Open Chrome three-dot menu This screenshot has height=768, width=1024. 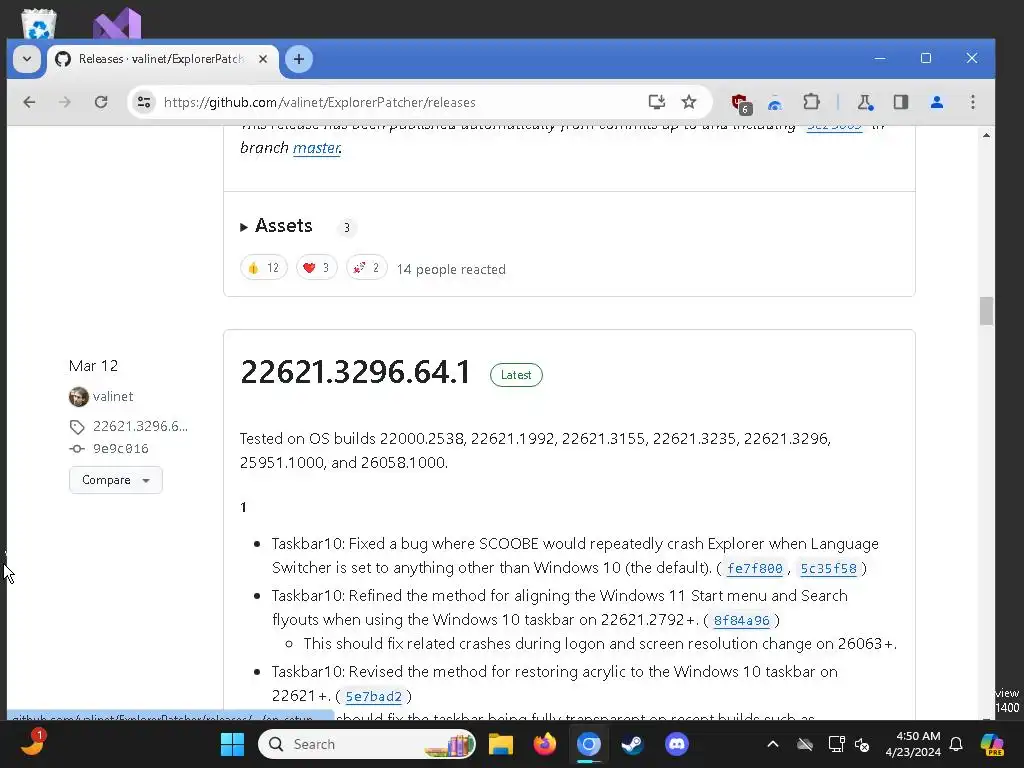(x=973, y=102)
